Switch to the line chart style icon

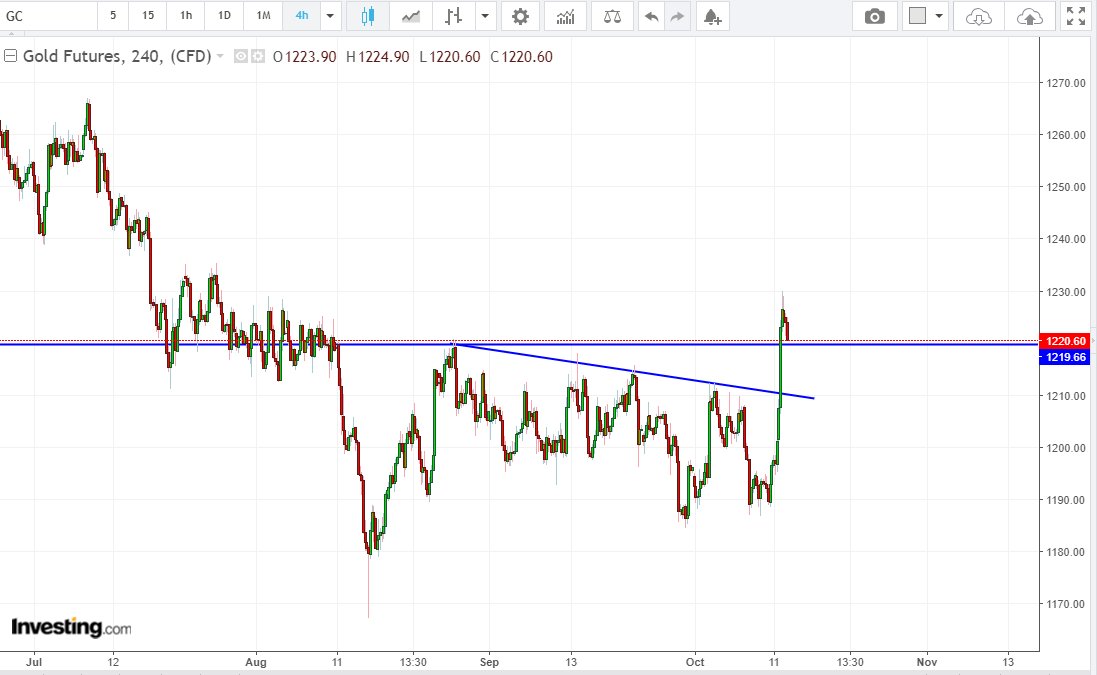411,16
